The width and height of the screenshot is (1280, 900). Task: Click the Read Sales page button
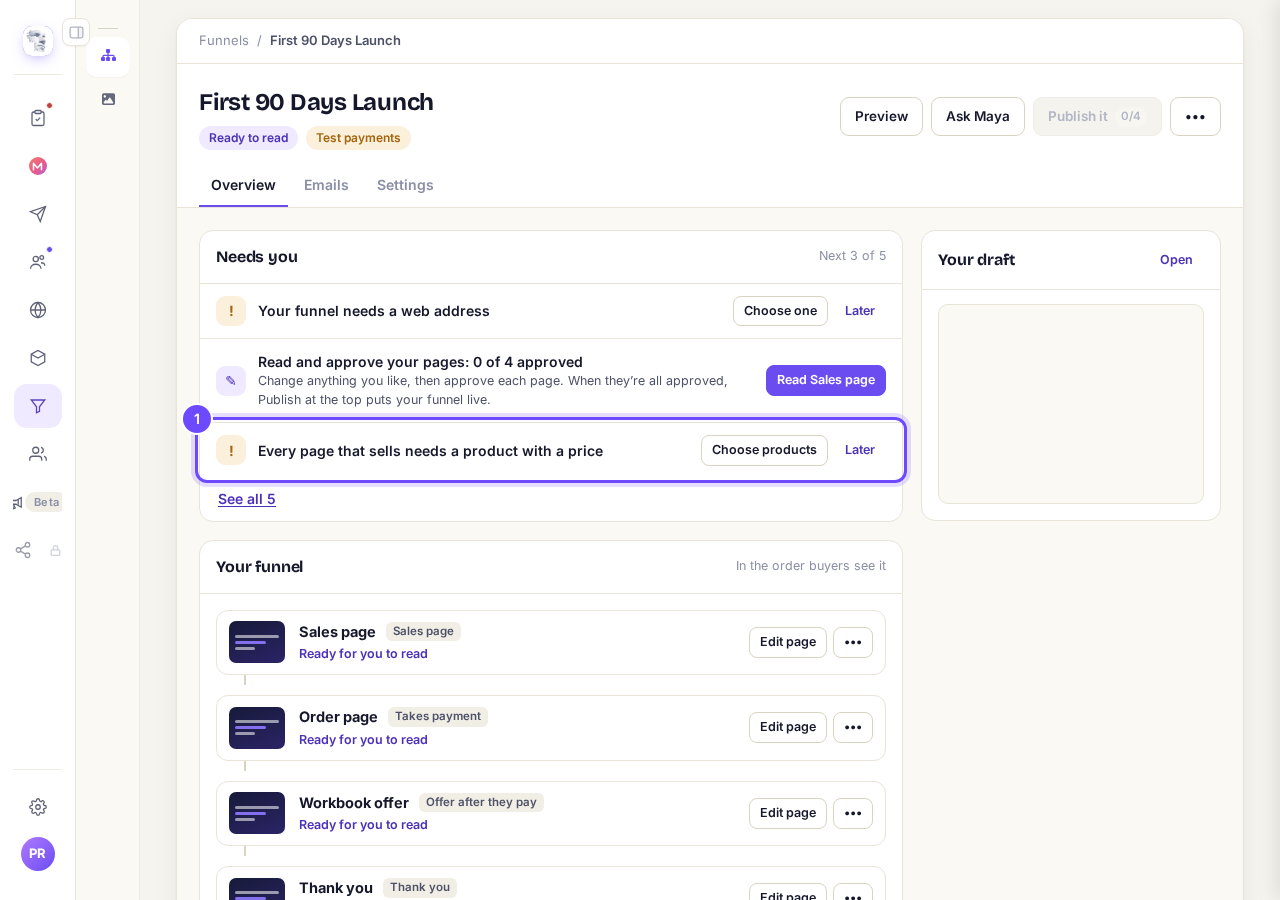(826, 380)
